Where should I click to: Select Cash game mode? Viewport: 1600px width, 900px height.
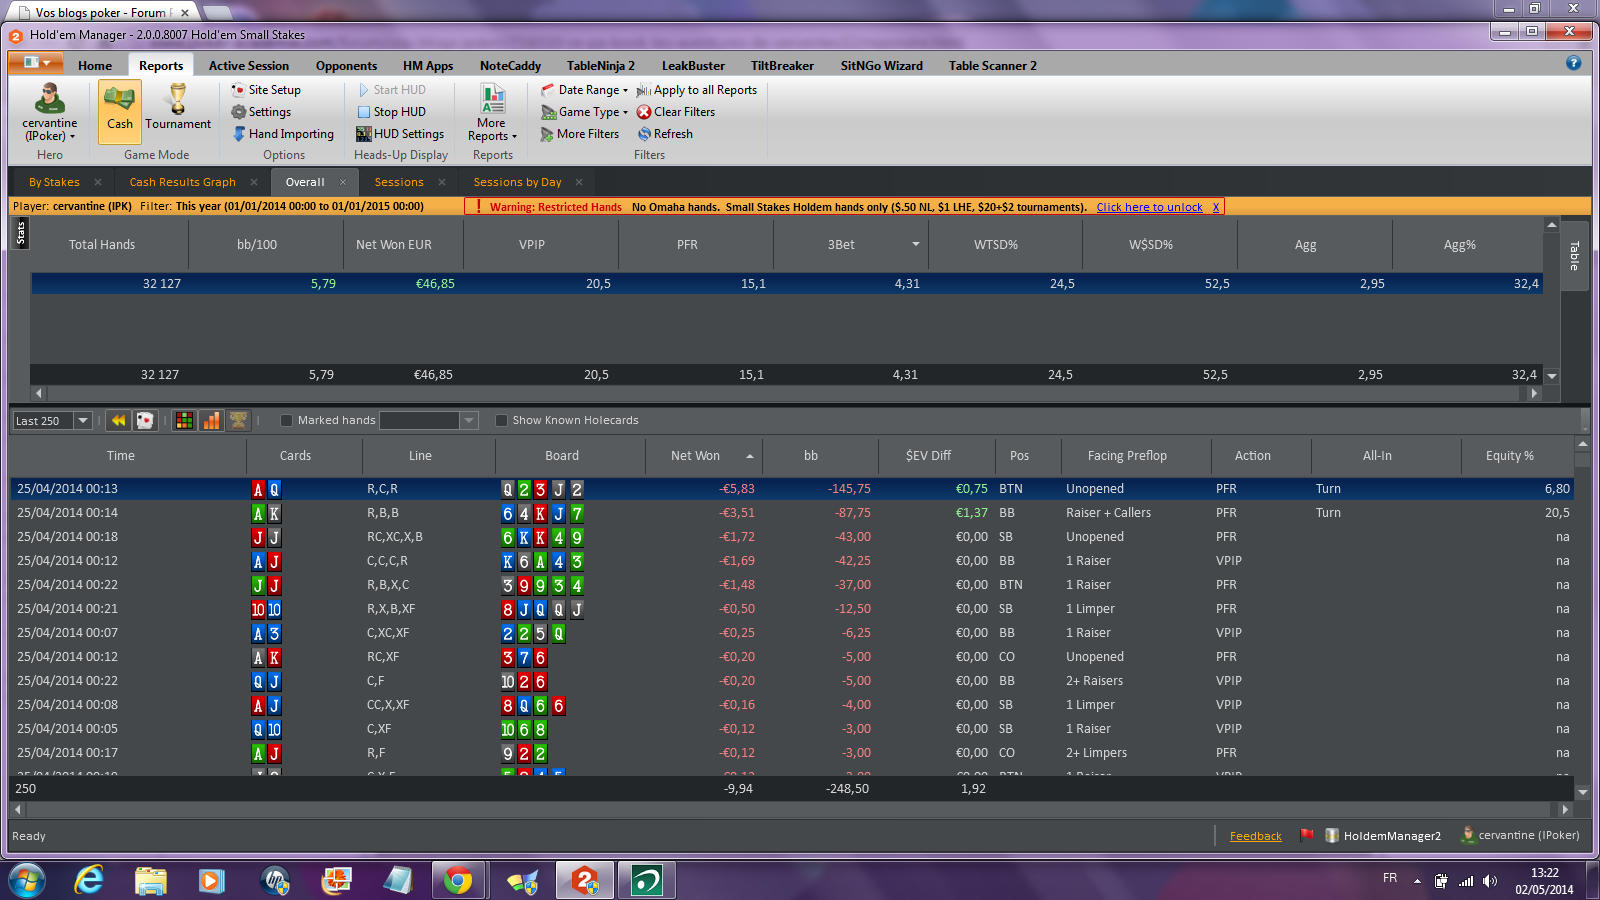[x=120, y=110]
